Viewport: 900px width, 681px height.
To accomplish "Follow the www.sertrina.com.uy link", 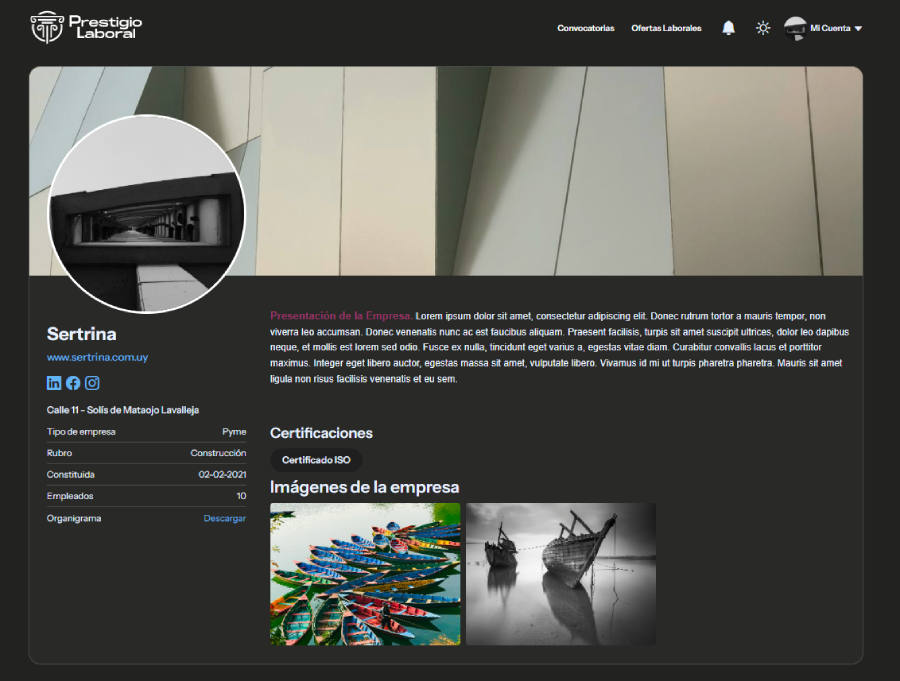I will coord(98,357).
